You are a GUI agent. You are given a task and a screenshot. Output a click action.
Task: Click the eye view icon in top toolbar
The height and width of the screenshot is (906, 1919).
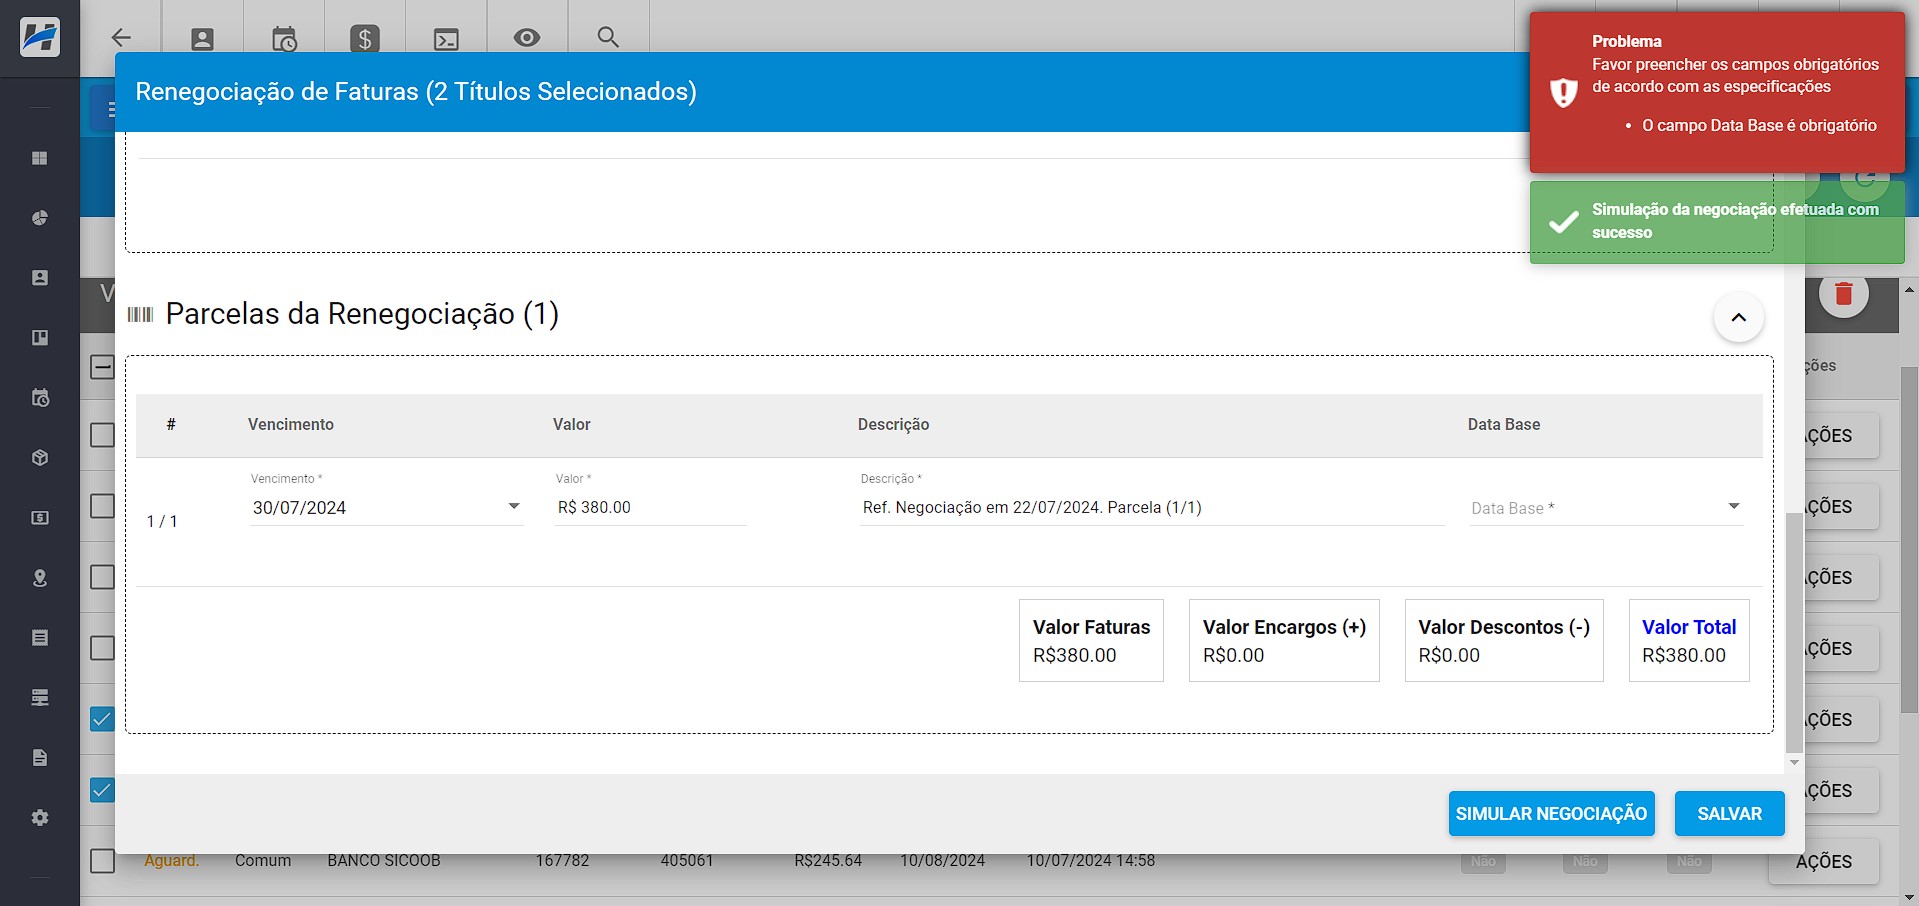point(527,38)
